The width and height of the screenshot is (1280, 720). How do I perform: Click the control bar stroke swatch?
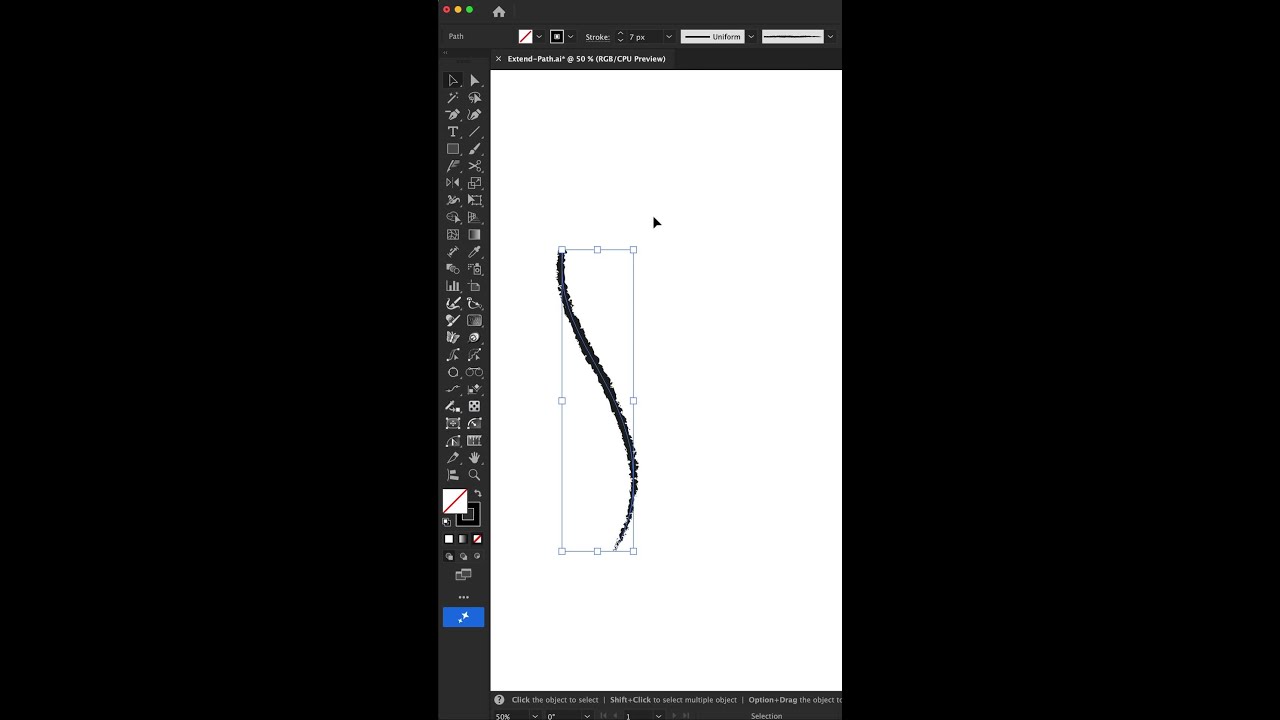pyautogui.click(x=557, y=37)
